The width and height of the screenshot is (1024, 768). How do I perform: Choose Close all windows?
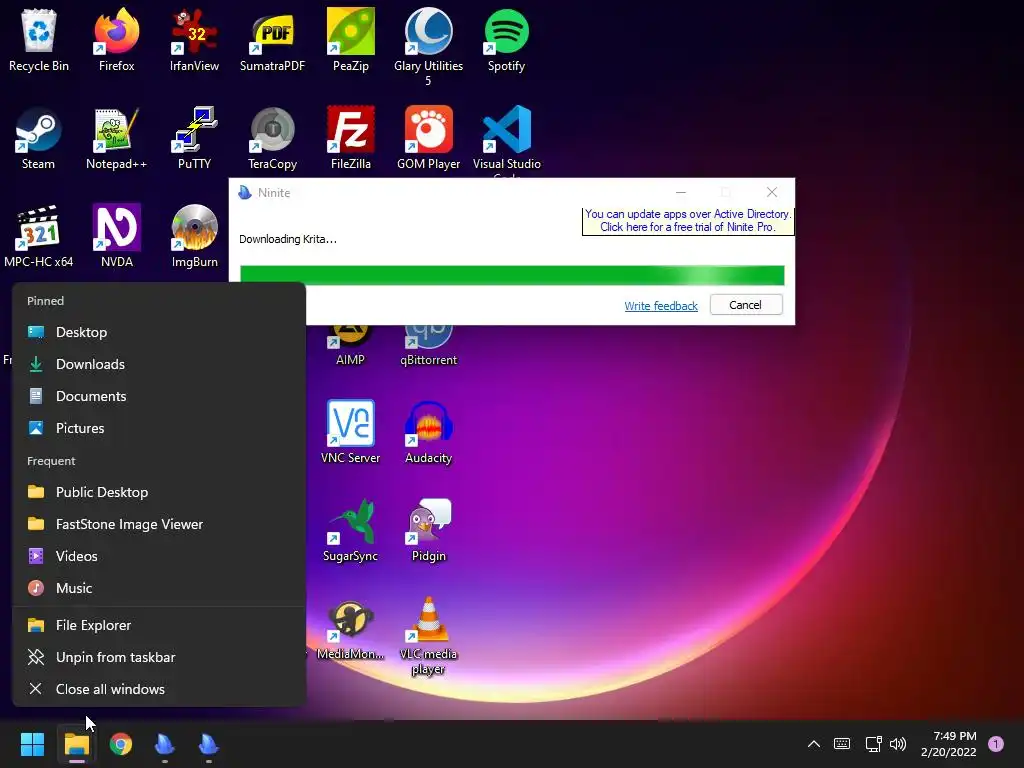159,690
